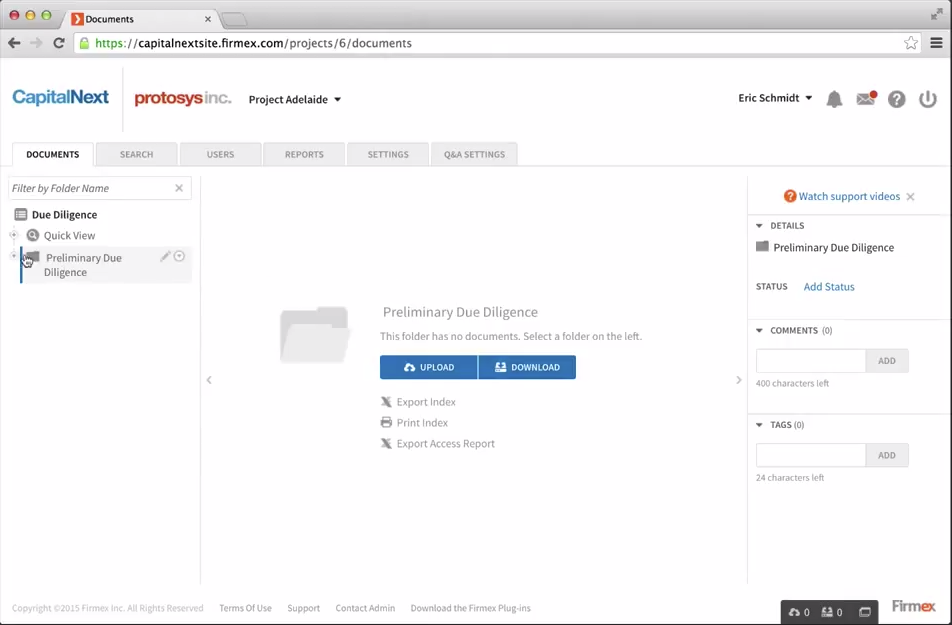This screenshot has height=625, width=952.
Task: Click the Terms Of Use footer link
Action: click(245, 608)
